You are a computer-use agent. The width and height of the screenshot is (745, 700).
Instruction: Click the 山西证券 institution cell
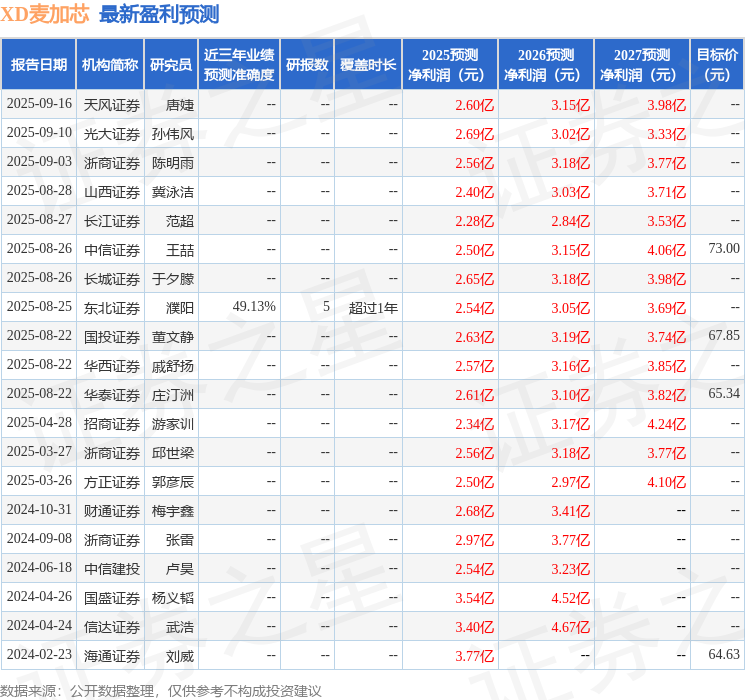click(112, 192)
